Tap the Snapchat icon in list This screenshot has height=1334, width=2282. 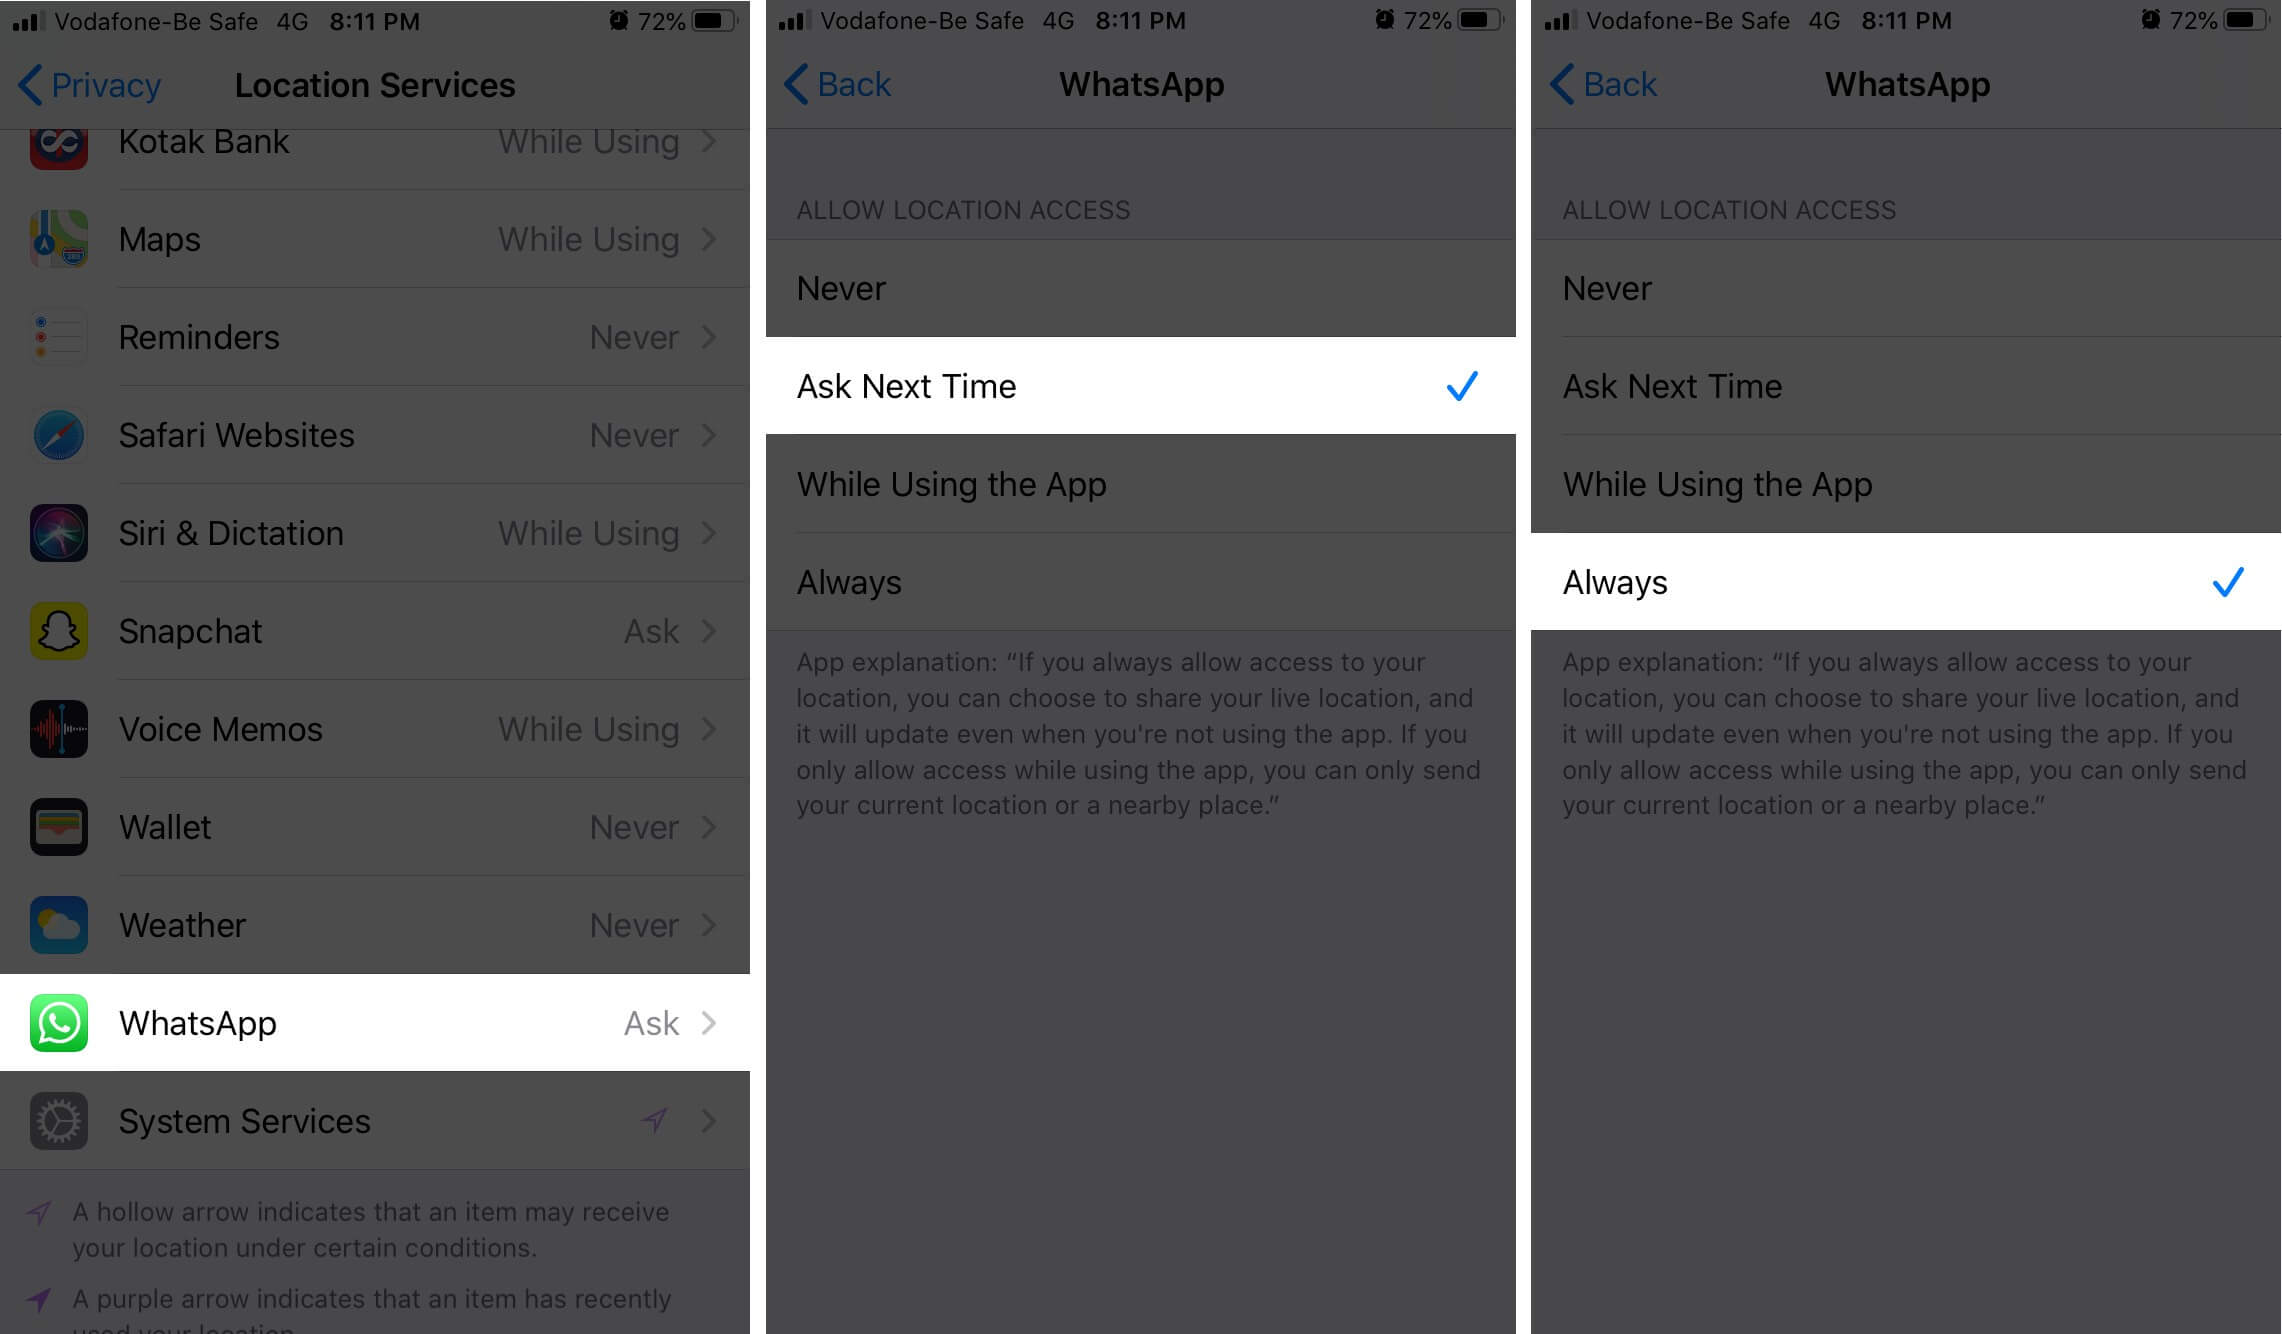56,629
